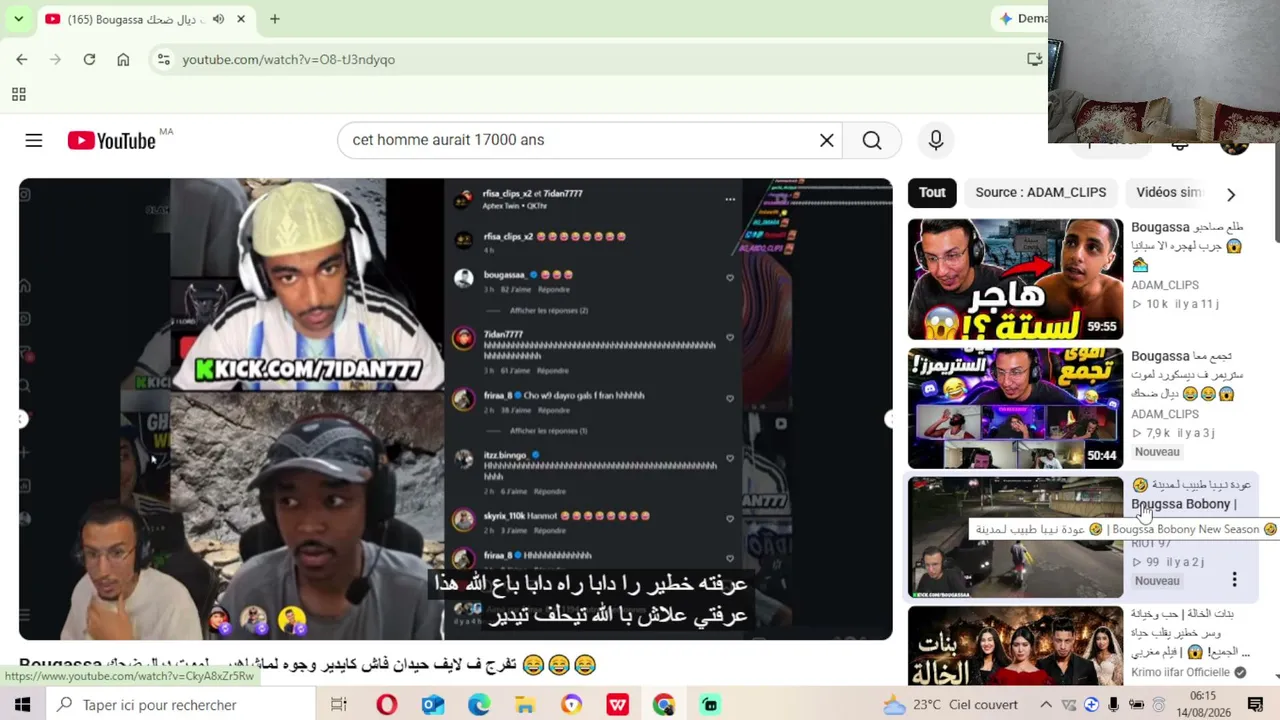This screenshot has height=720, width=1280.
Task: Click the address bar URL
Action: (x=288, y=60)
